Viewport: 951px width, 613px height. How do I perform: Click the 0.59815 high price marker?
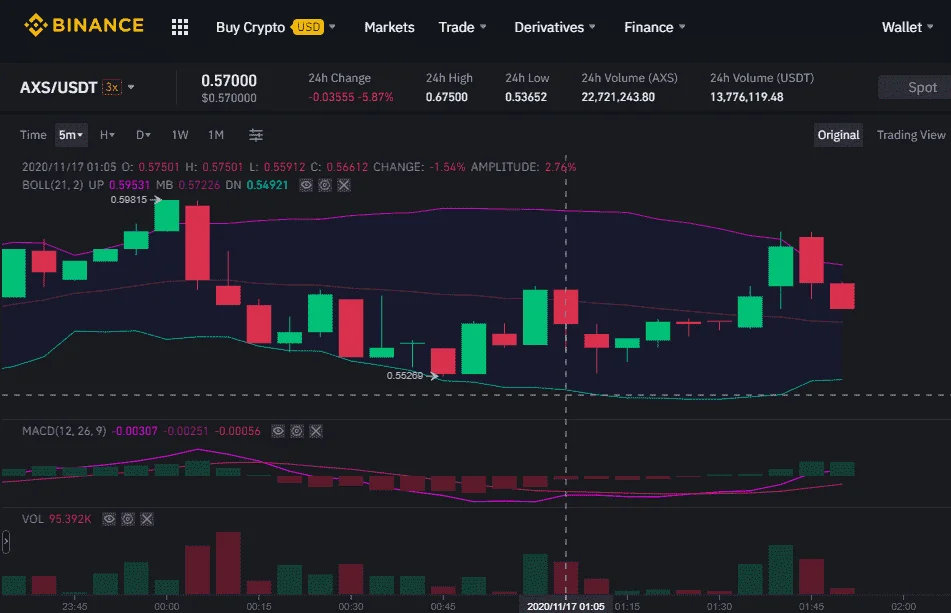coord(129,199)
